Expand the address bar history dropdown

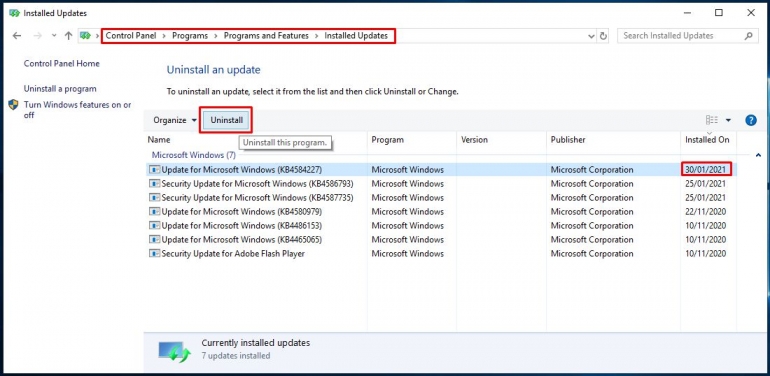[591, 36]
